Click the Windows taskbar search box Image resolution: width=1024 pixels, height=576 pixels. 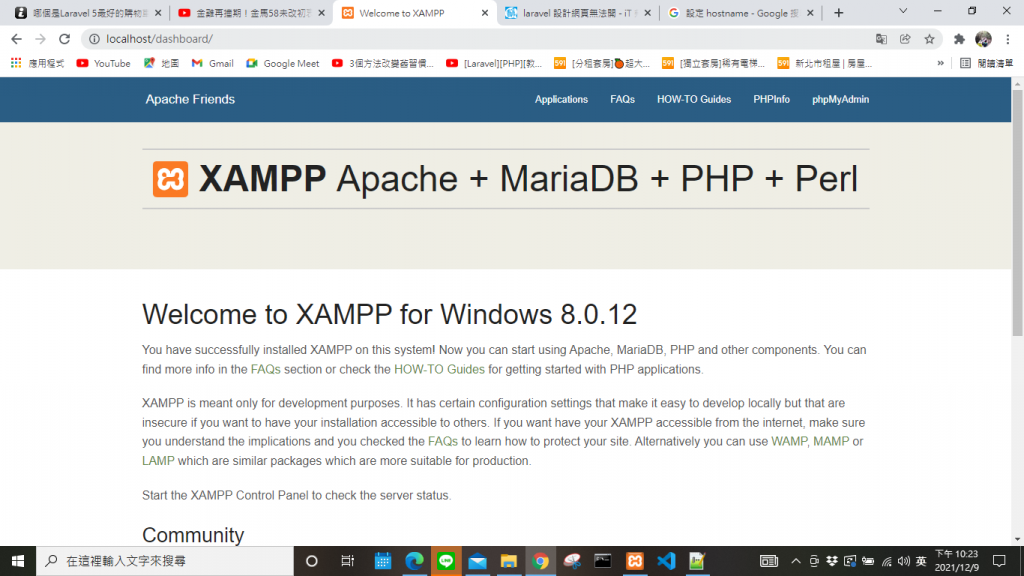click(165, 561)
